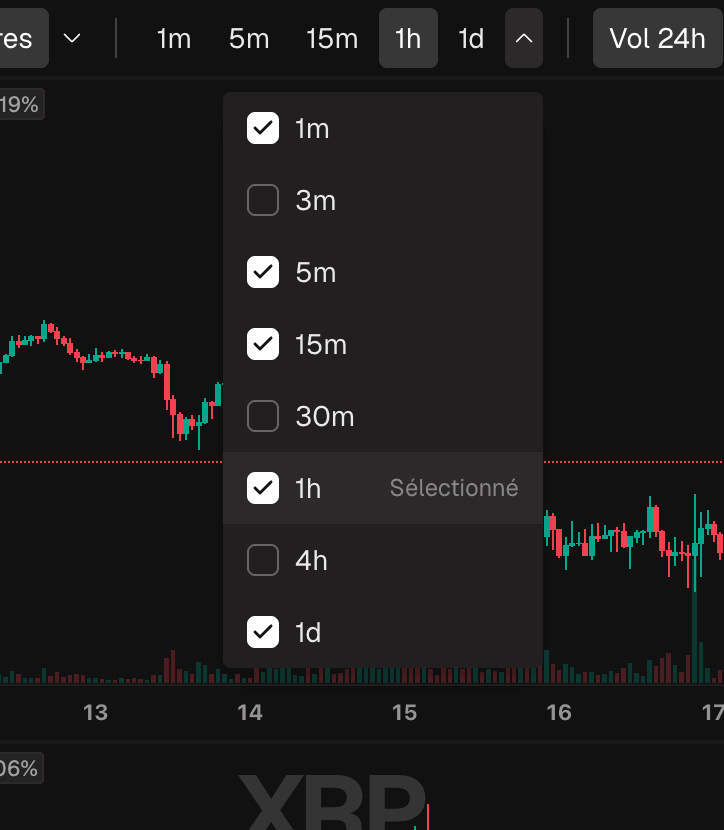Uncheck the 1m timeframe checkbox
This screenshot has width=724, height=830.
pos(263,128)
